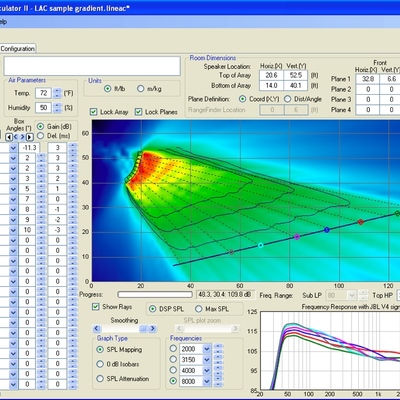Step the 8000 frequency down with its arrow
The image size is (400, 400).
(218, 384)
